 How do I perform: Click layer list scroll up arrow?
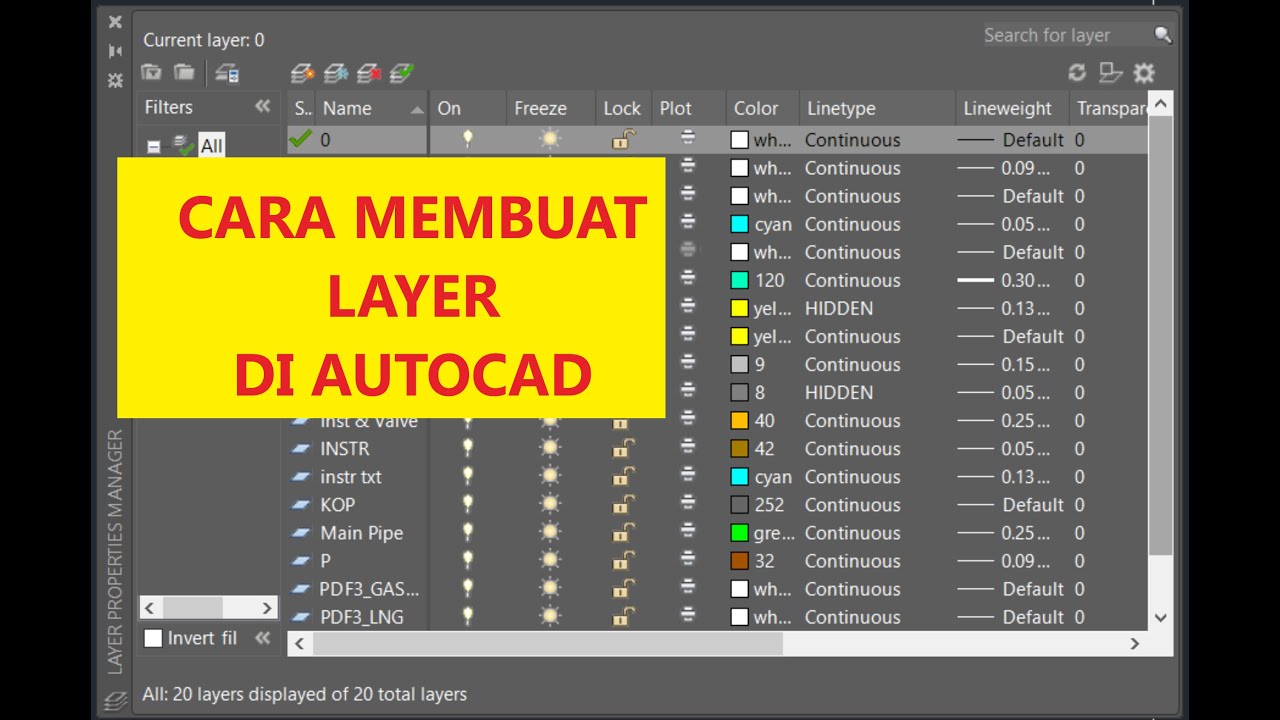[1160, 103]
